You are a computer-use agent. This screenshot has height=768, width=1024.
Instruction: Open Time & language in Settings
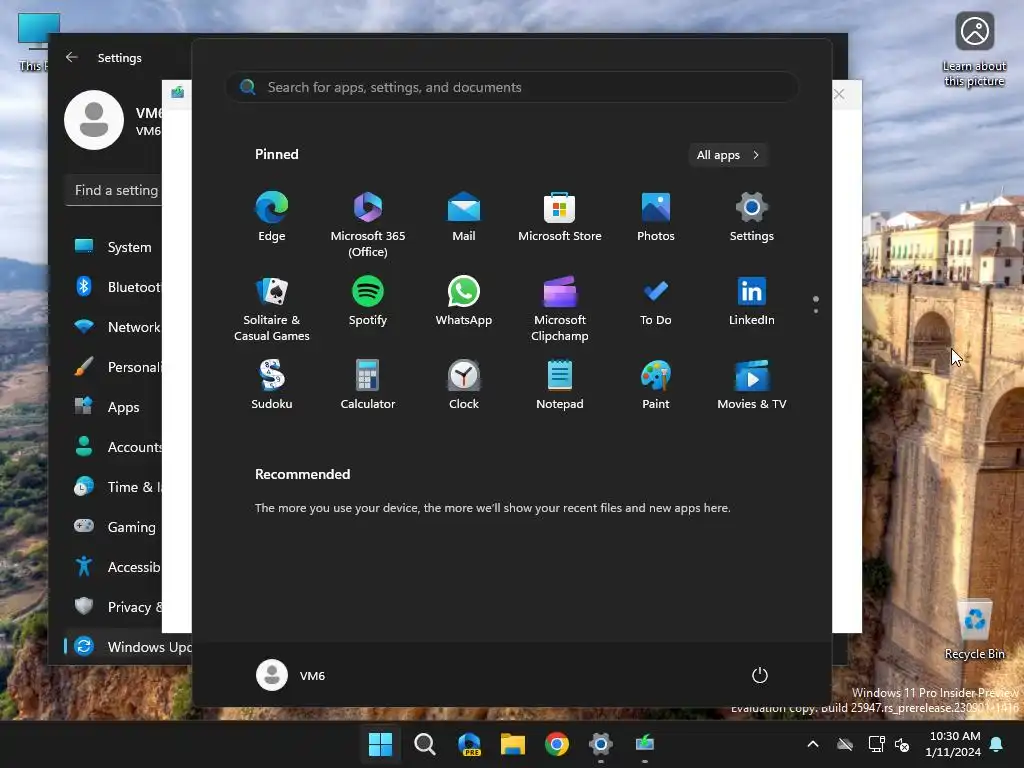[x=114, y=487]
